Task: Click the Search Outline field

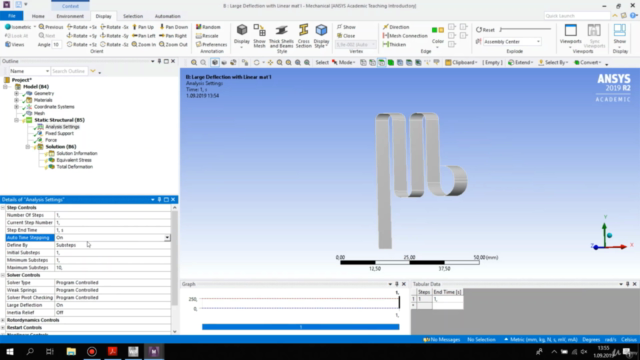Action: (x=69, y=71)
